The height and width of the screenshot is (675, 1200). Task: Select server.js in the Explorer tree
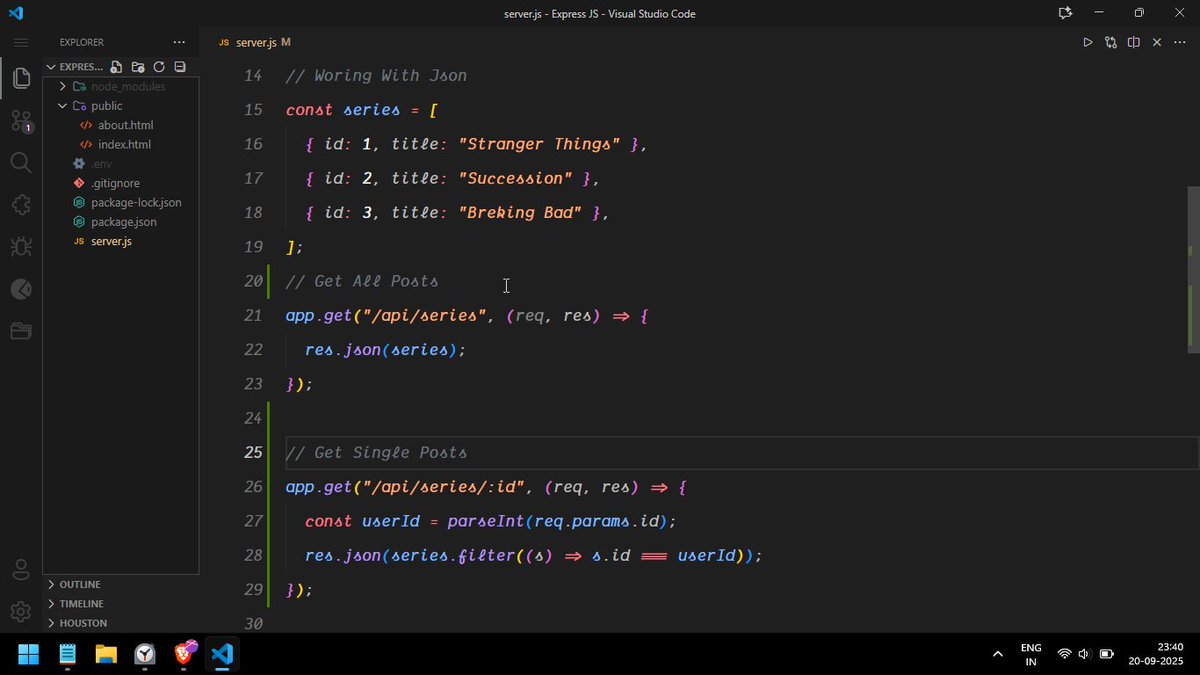(111, 241)
